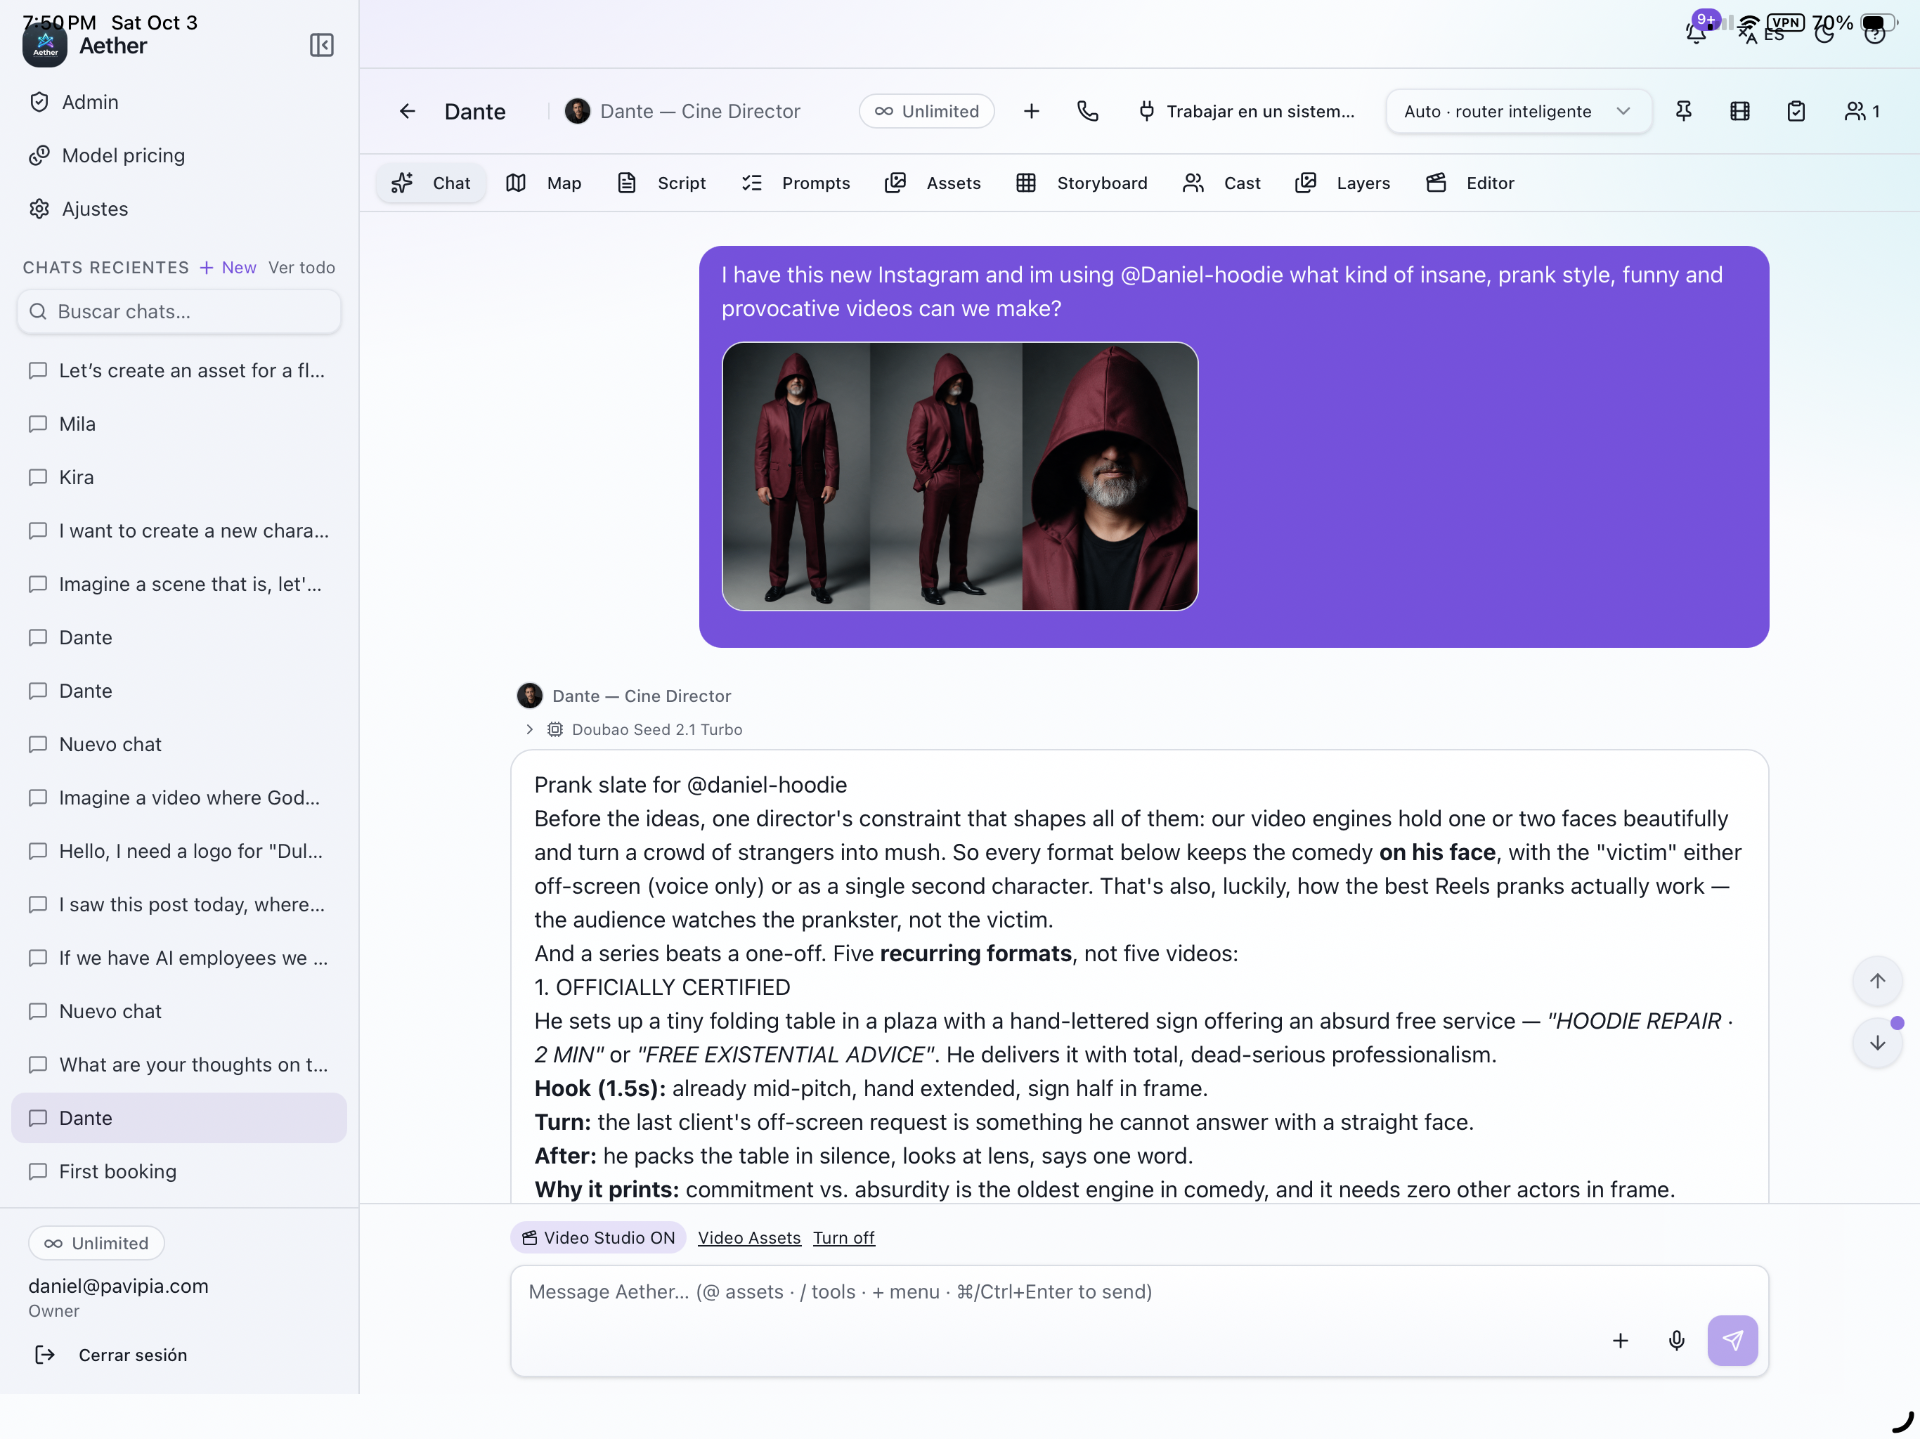Create a new chat with + New

[228, 267]
